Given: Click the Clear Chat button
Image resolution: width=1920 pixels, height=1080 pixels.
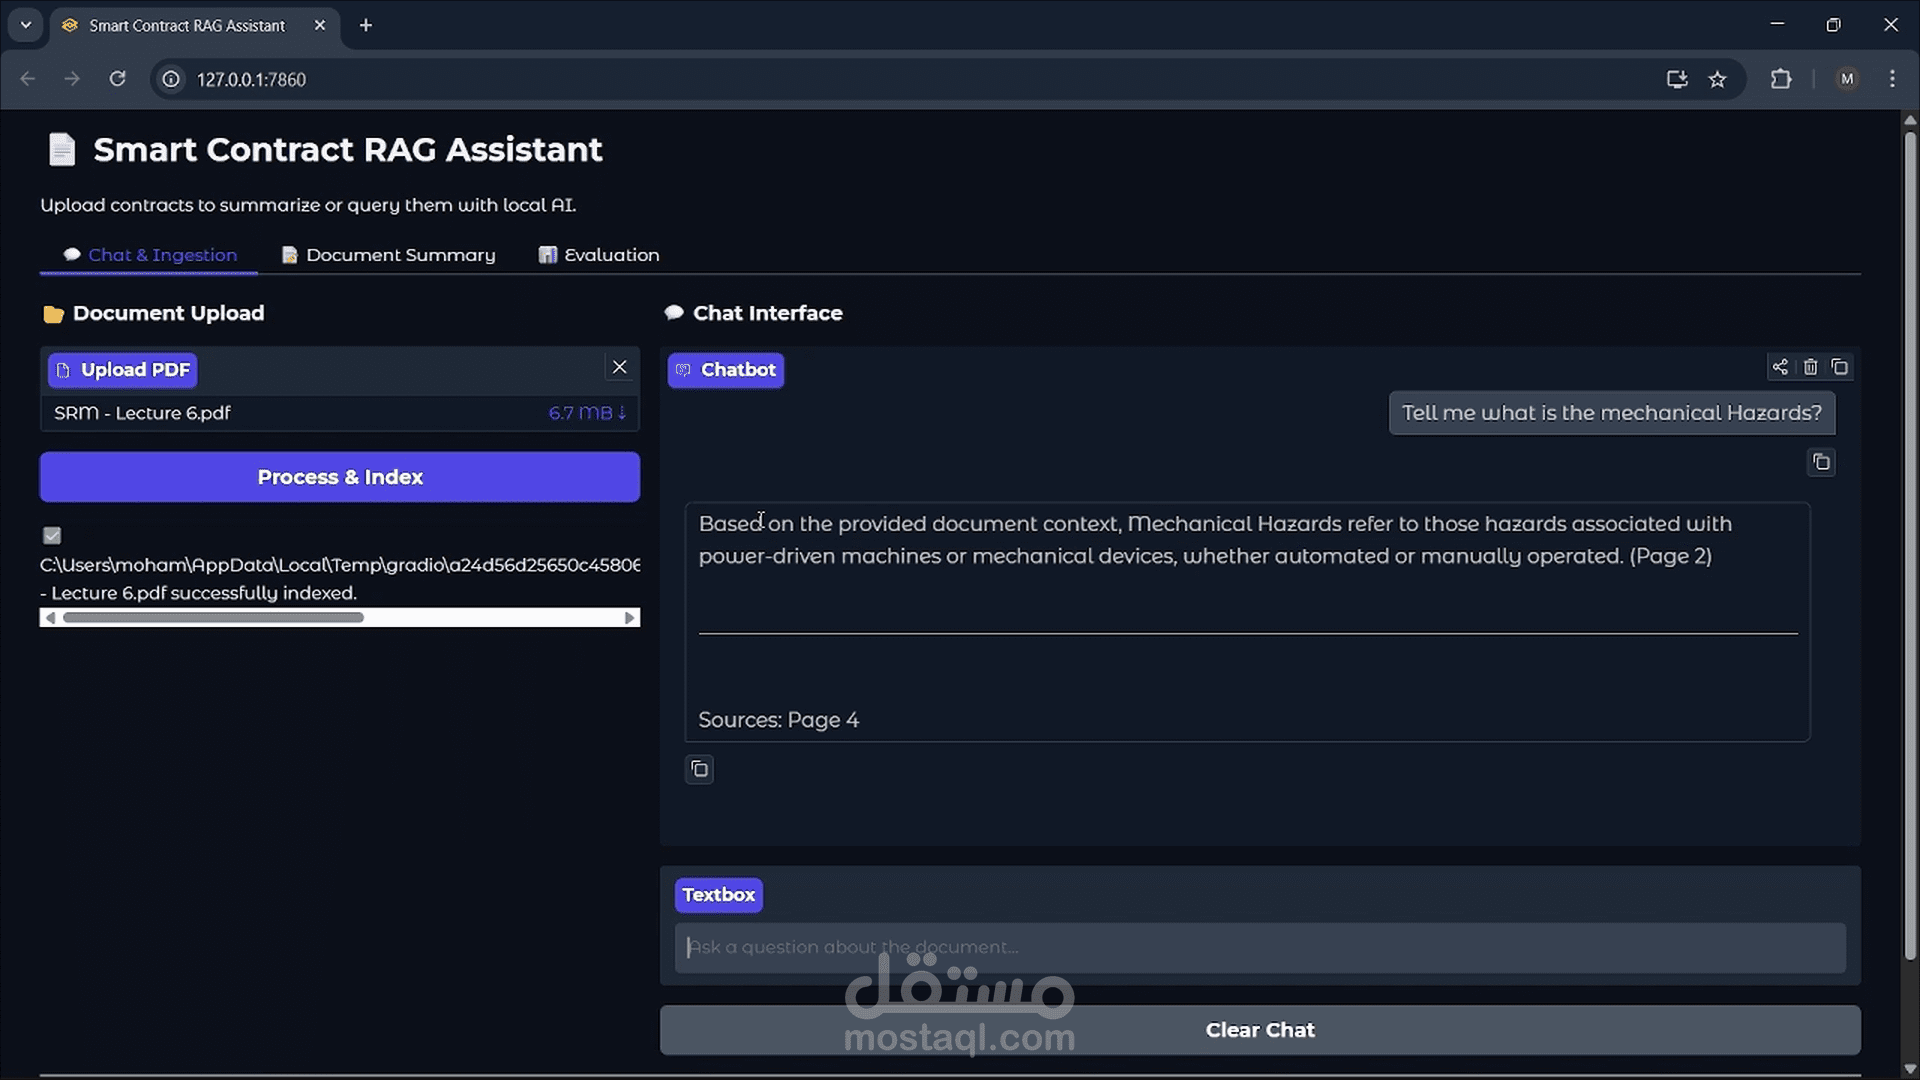Looking at the screenshot, I should coord(1260,1030).
